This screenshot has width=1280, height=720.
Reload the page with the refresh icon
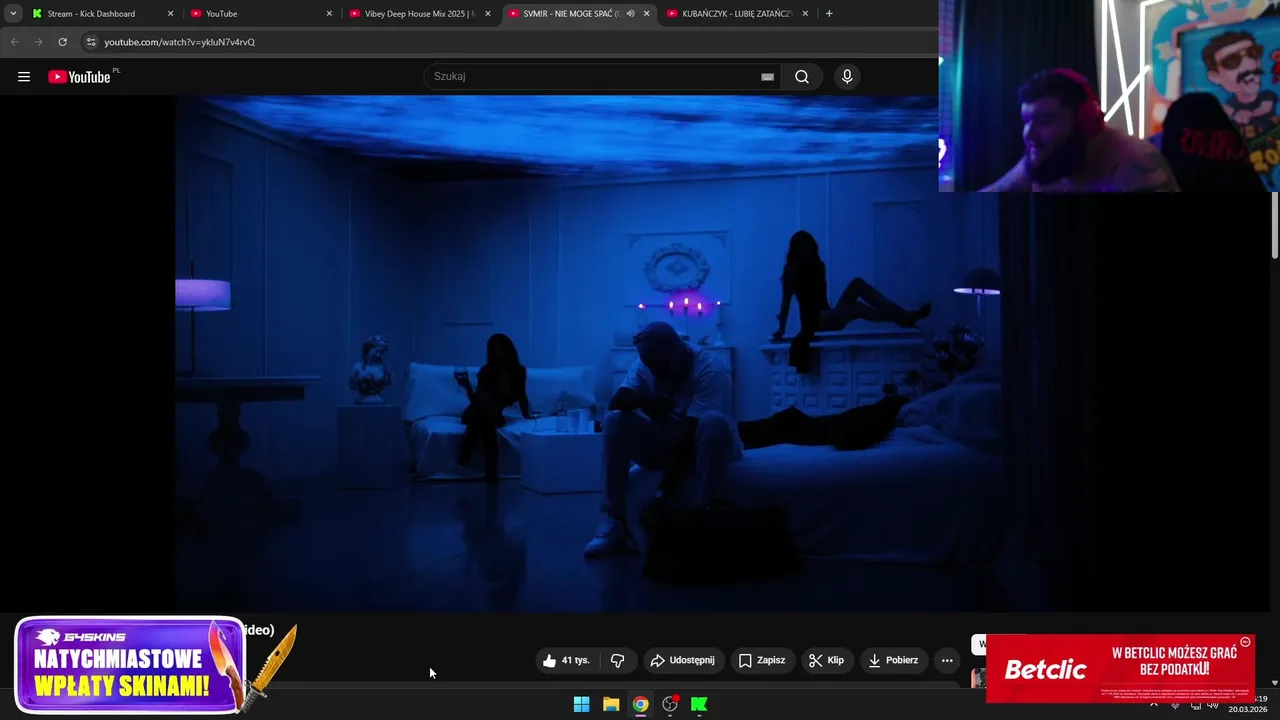[x=62, y=42]
